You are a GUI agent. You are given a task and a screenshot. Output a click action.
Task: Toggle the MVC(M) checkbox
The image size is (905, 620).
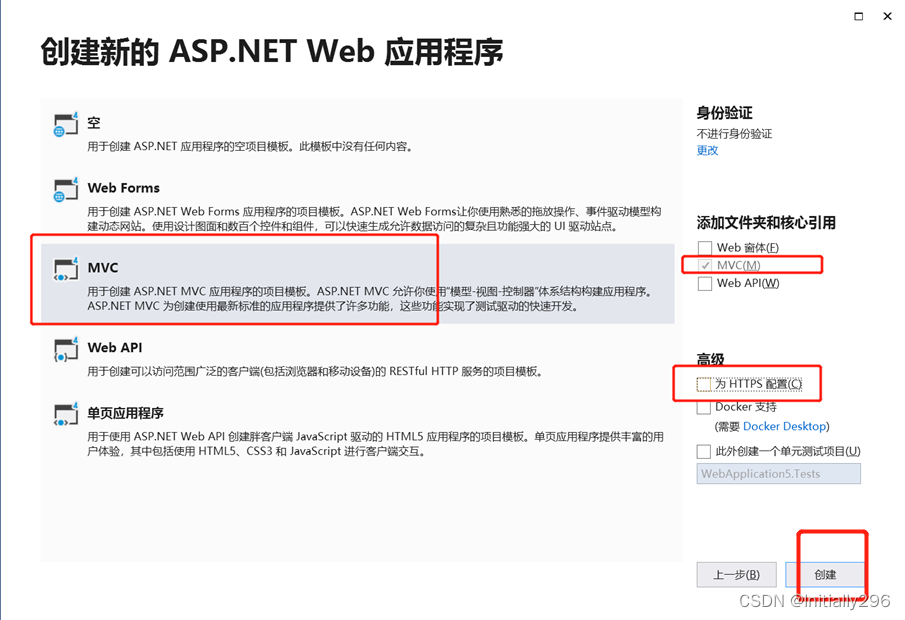point(705,266)
